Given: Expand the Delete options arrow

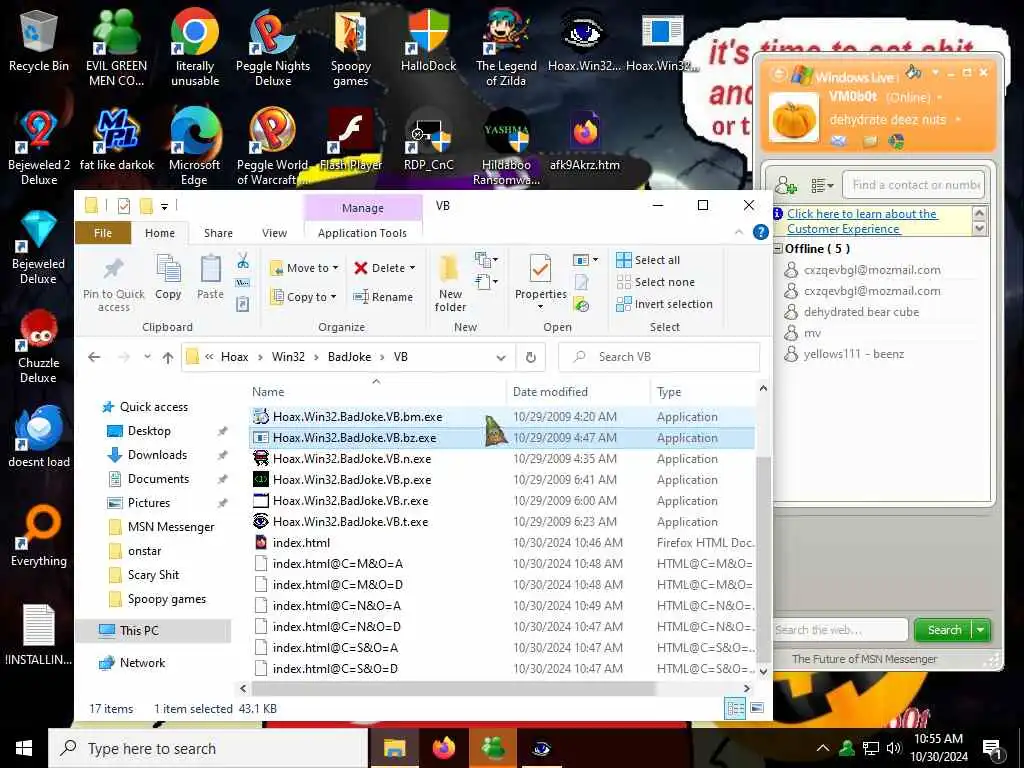Looking at the screenshot, I should click(x=412, y=268).
